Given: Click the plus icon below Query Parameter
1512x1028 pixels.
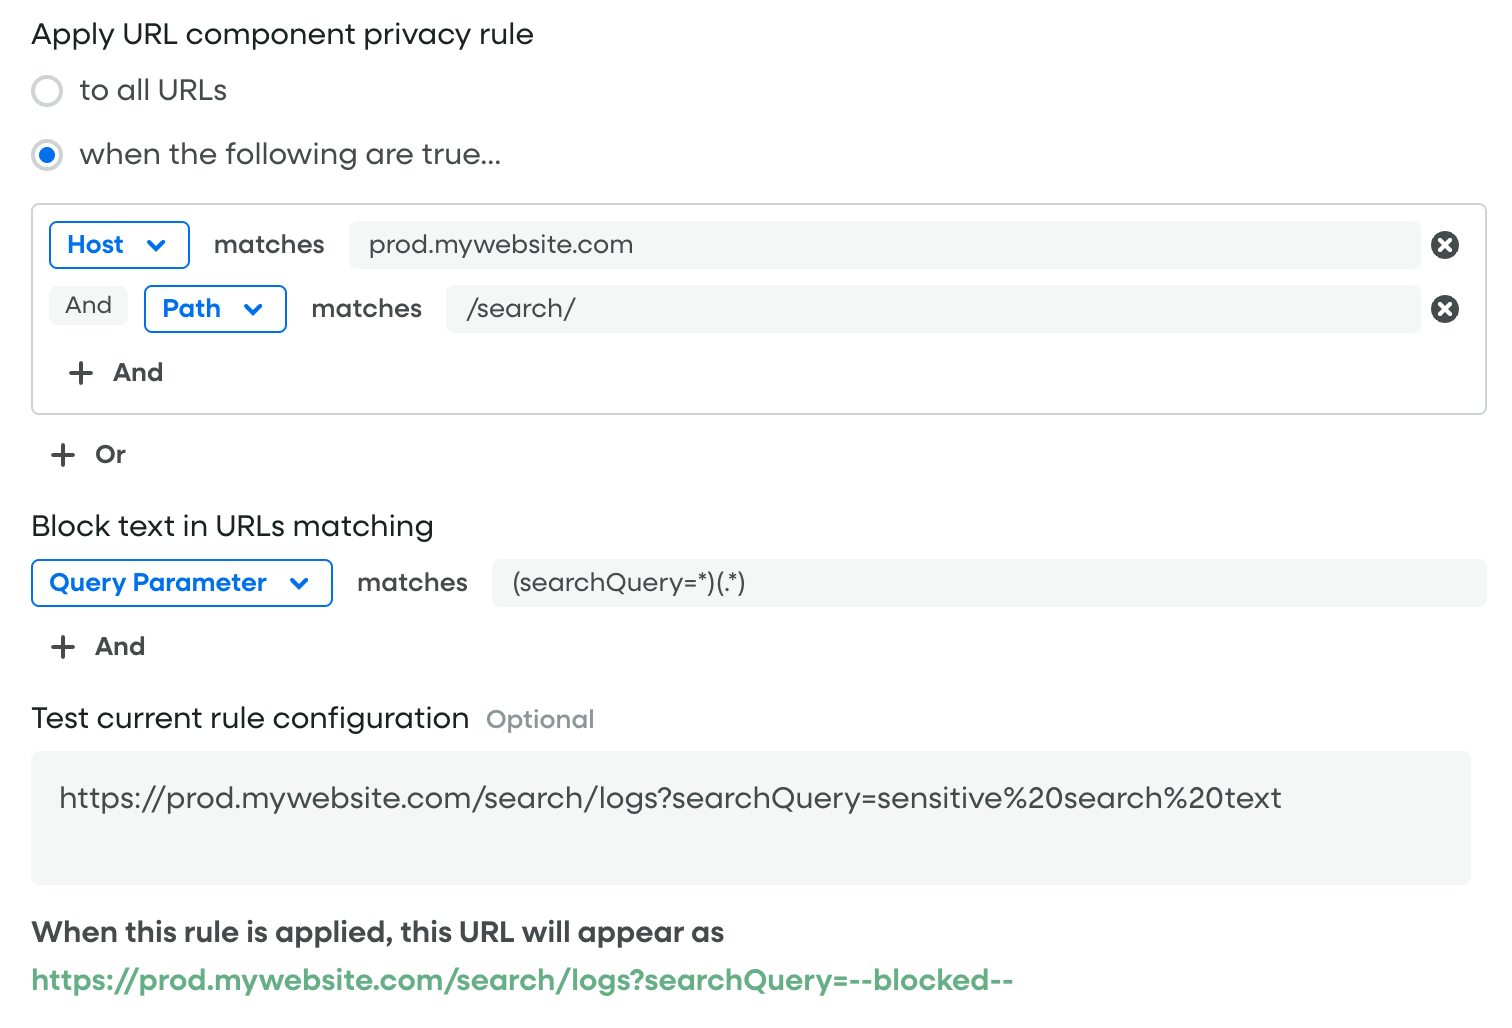Looking at the screenshot, I should [63, 647].
